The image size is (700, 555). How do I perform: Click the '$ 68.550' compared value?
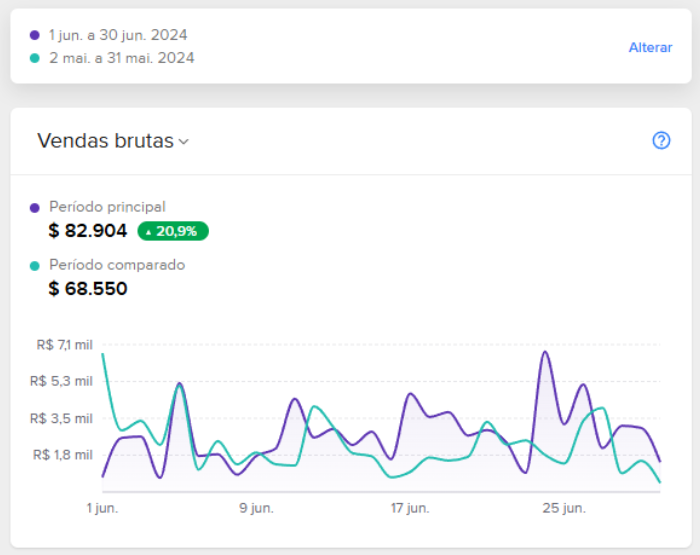(88, 288)
